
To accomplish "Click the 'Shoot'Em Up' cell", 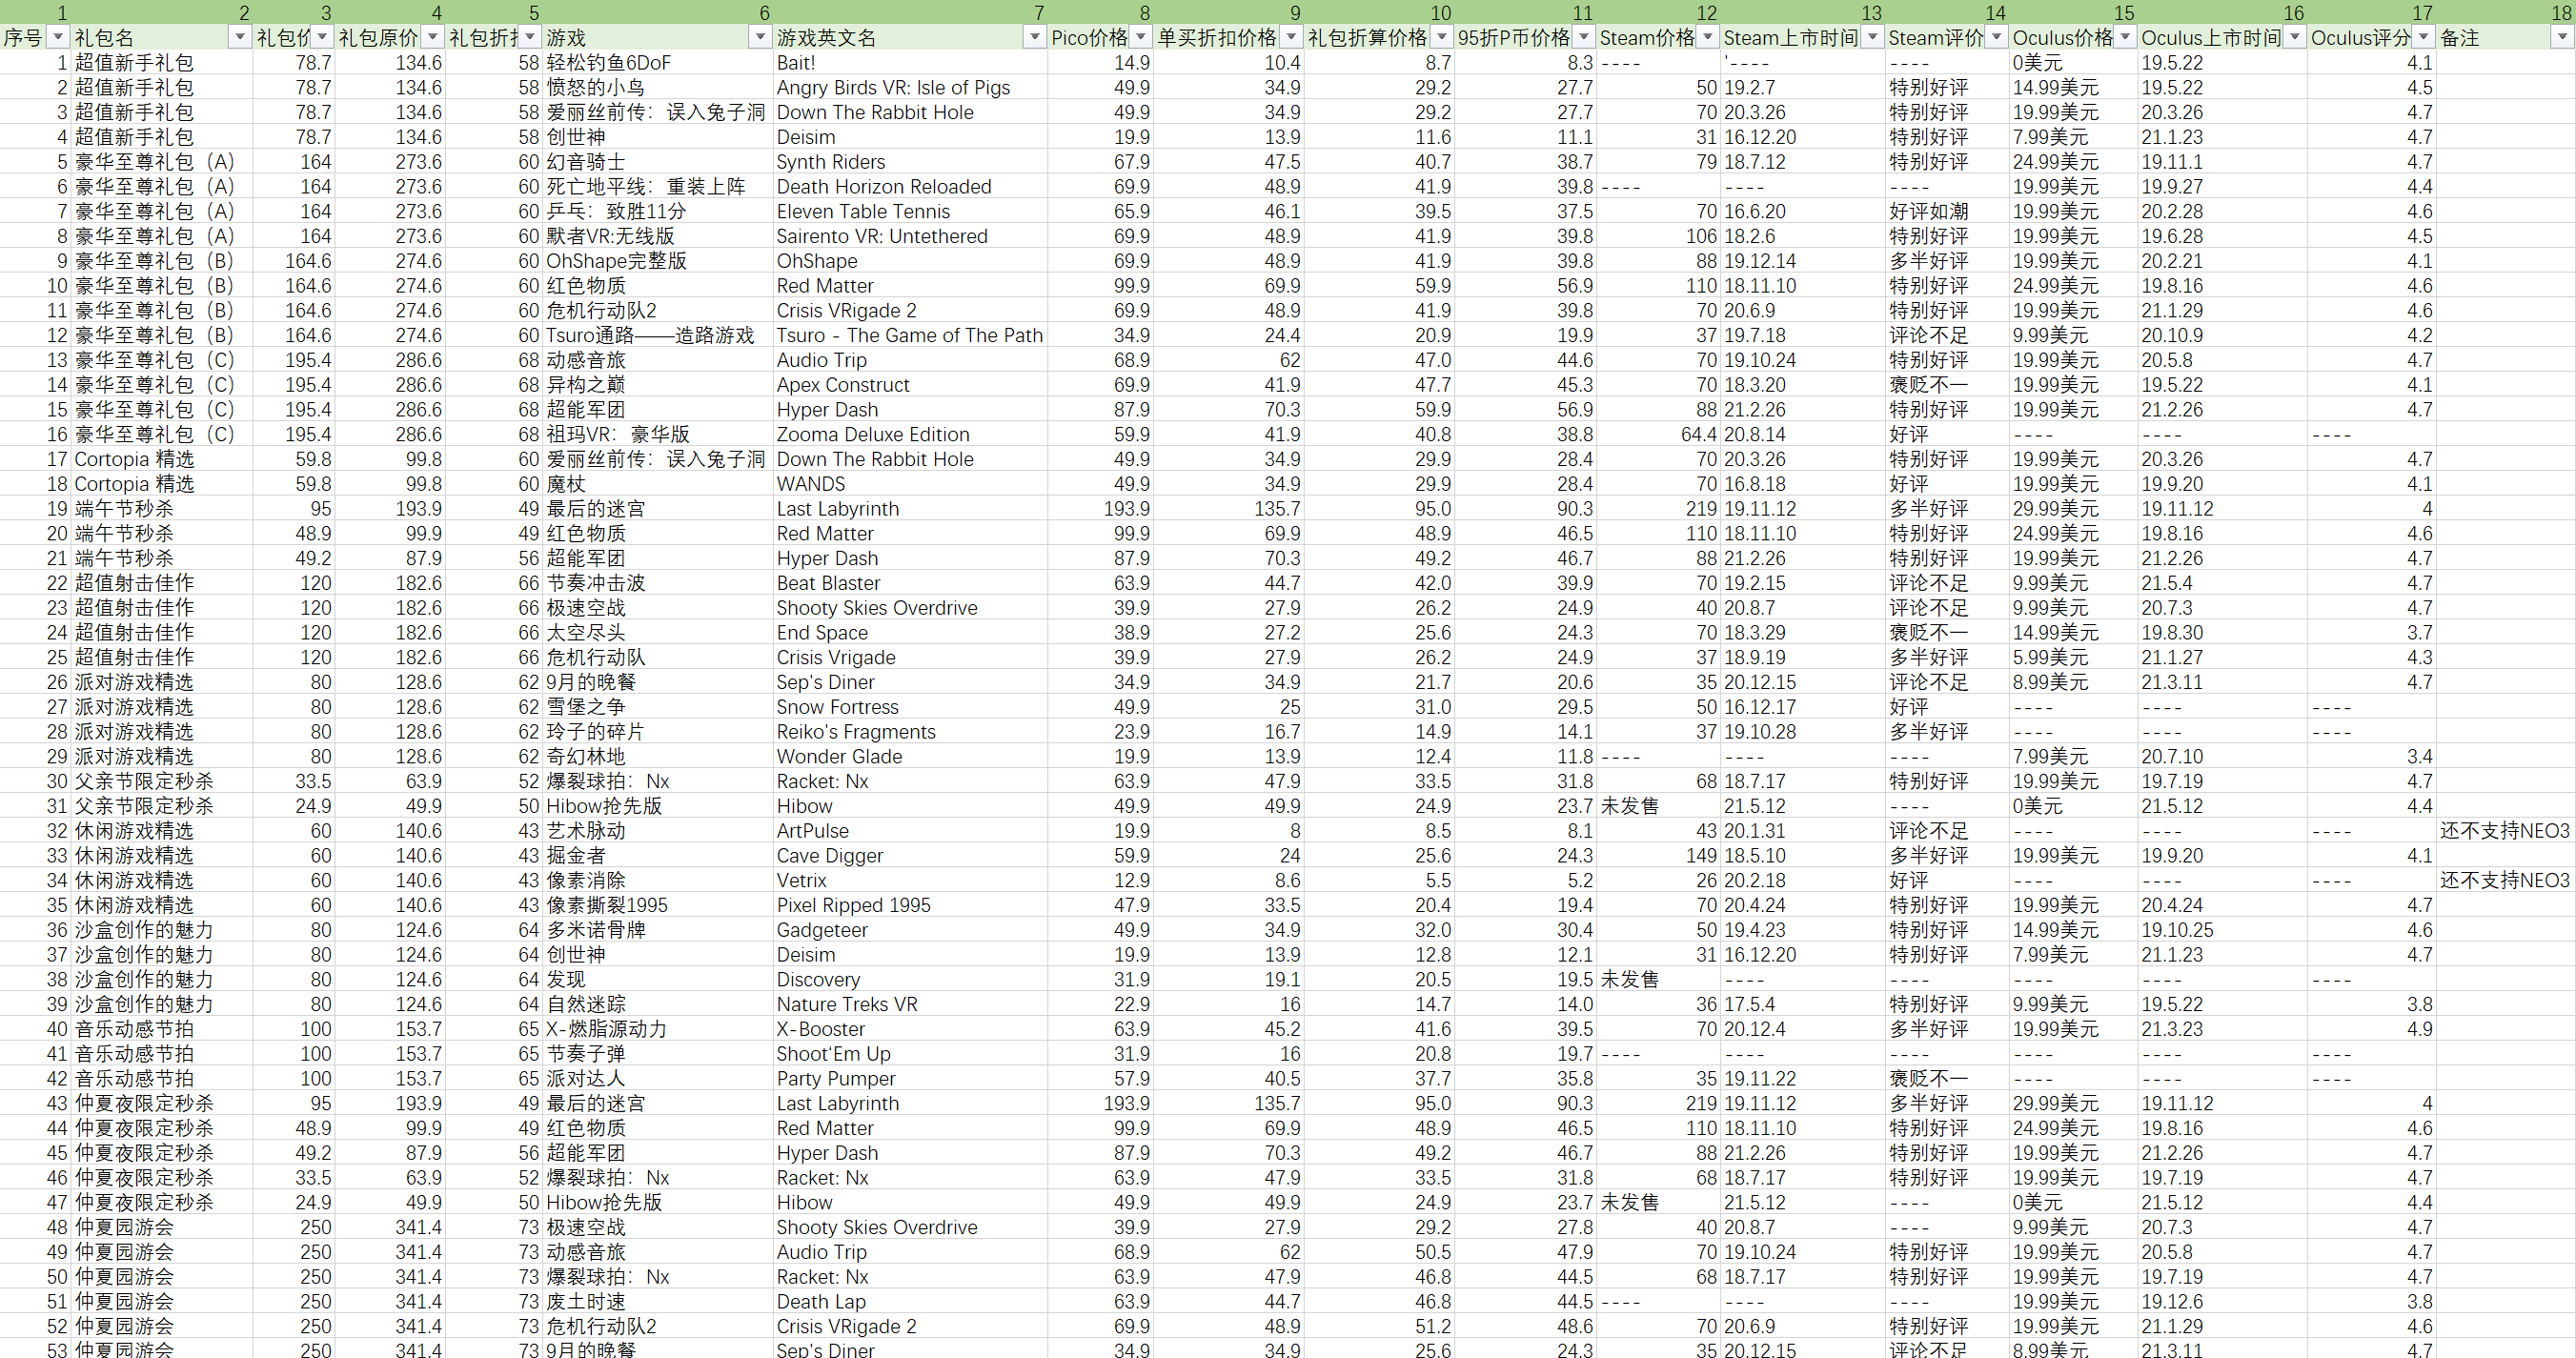I will click(x=910, y=1053).
